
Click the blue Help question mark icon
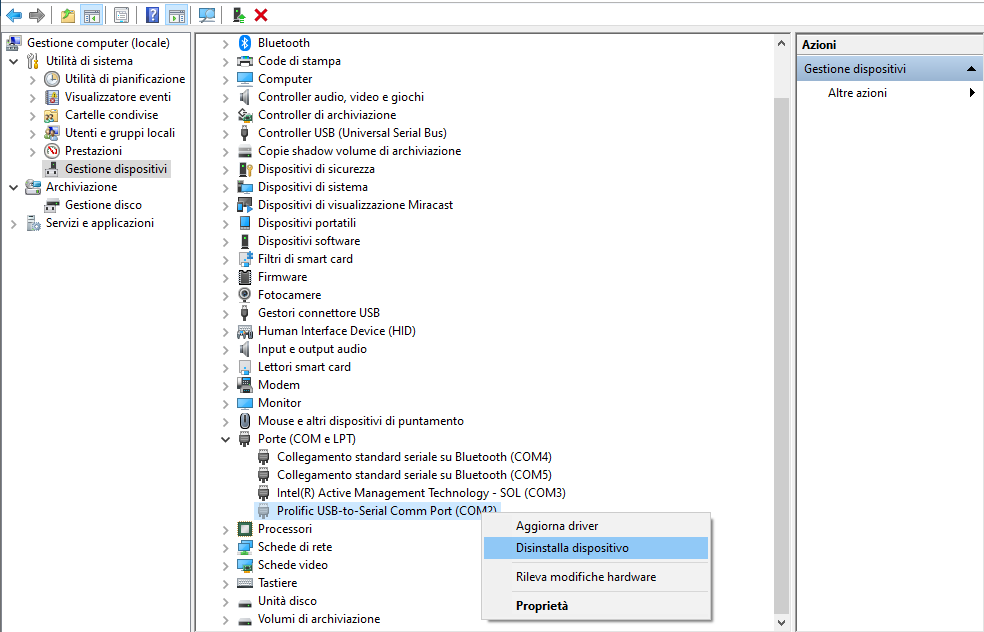click(x=152, y=15)
